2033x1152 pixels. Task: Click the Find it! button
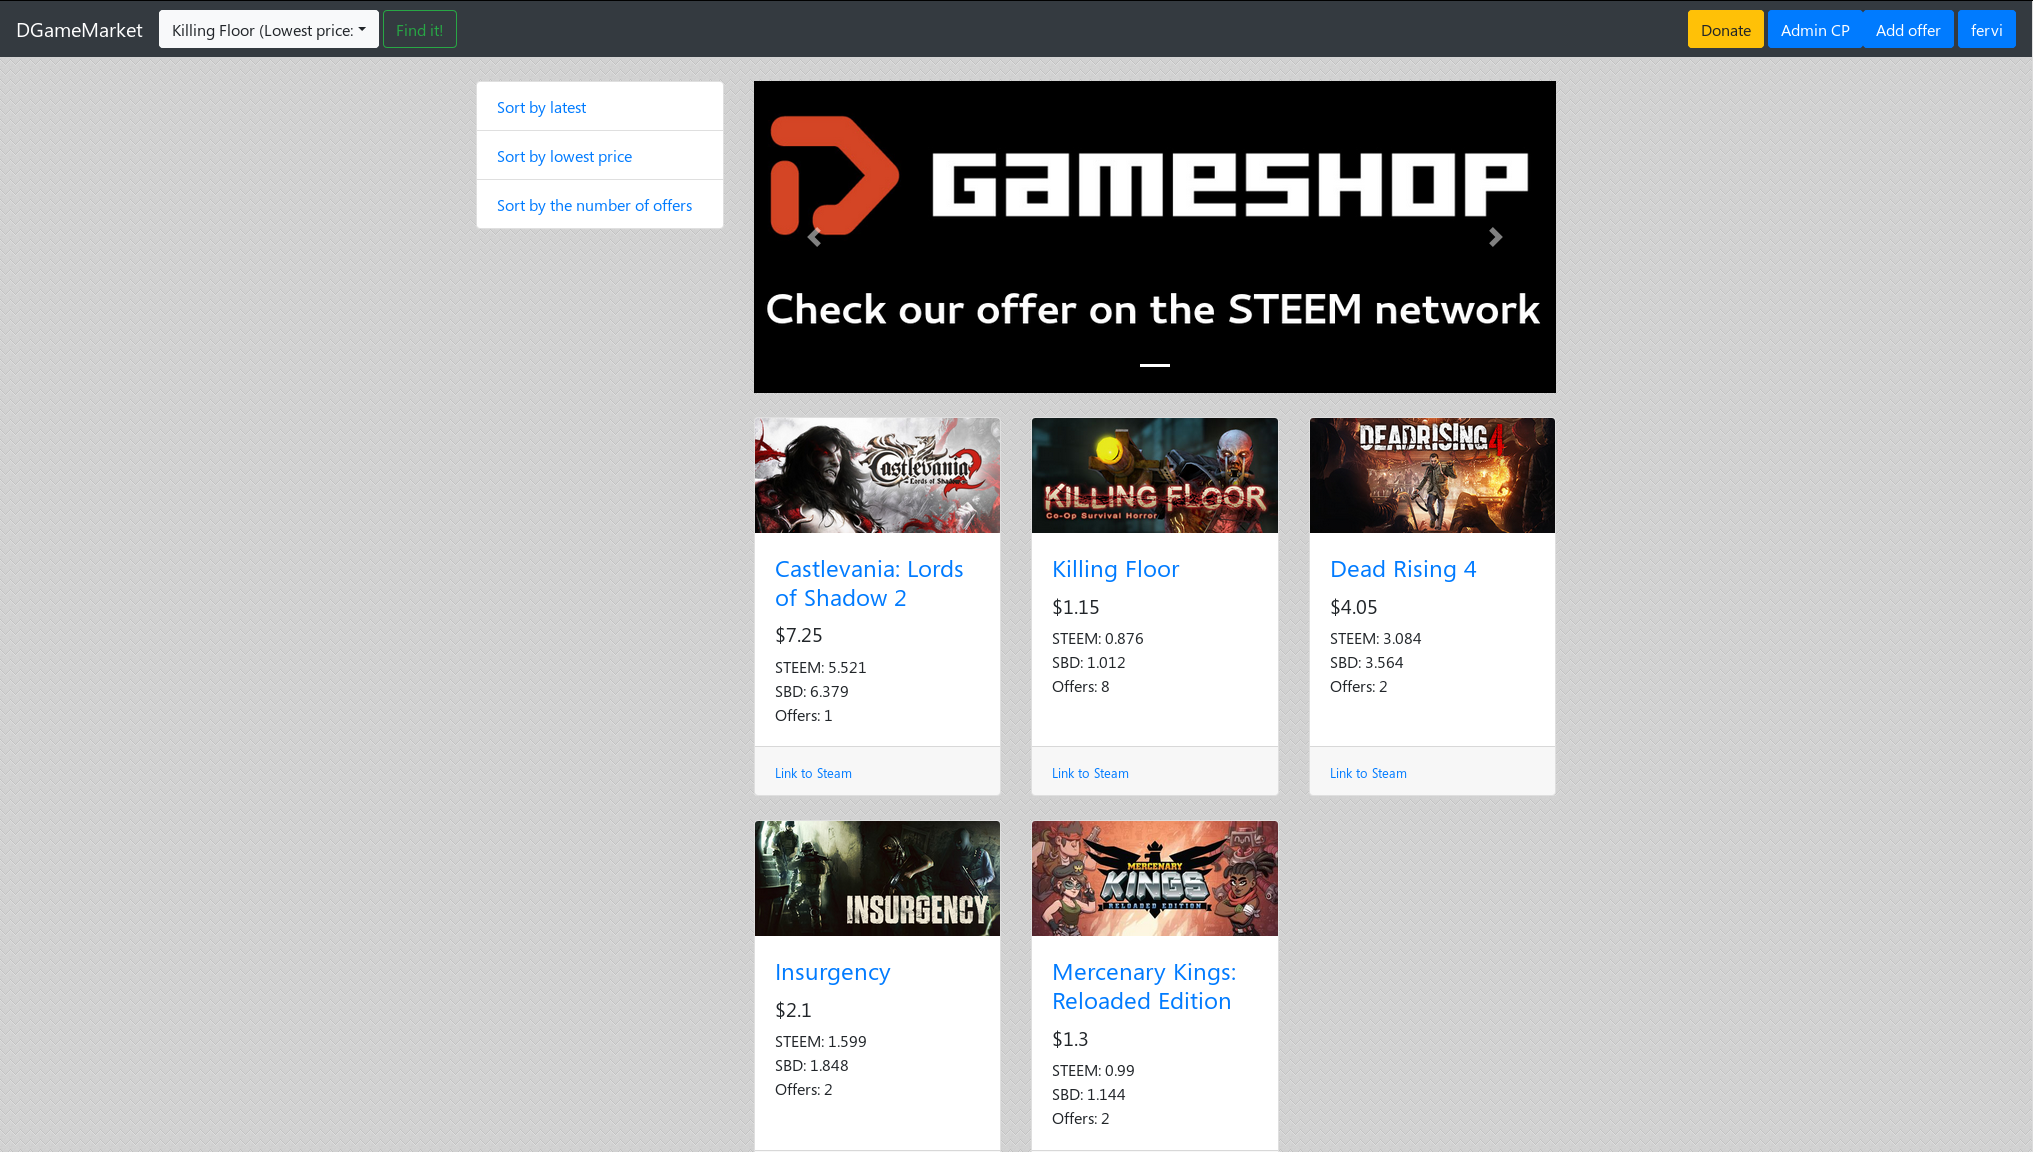419,30
